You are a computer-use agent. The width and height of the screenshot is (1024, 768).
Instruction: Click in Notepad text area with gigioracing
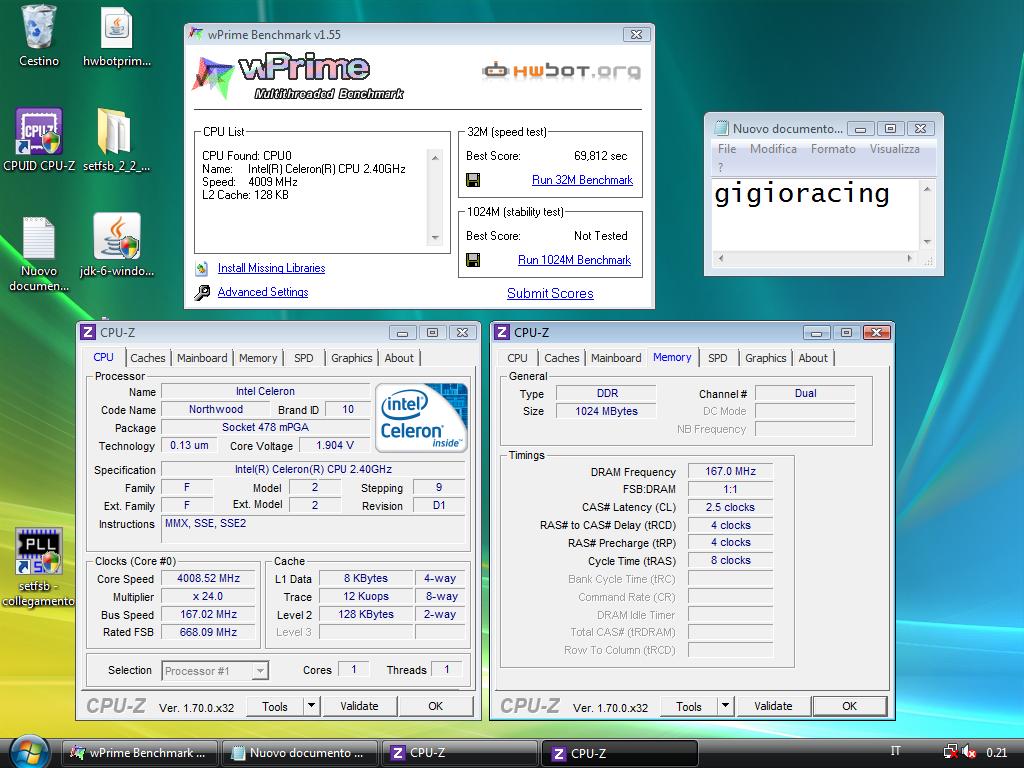click(816, 215)
